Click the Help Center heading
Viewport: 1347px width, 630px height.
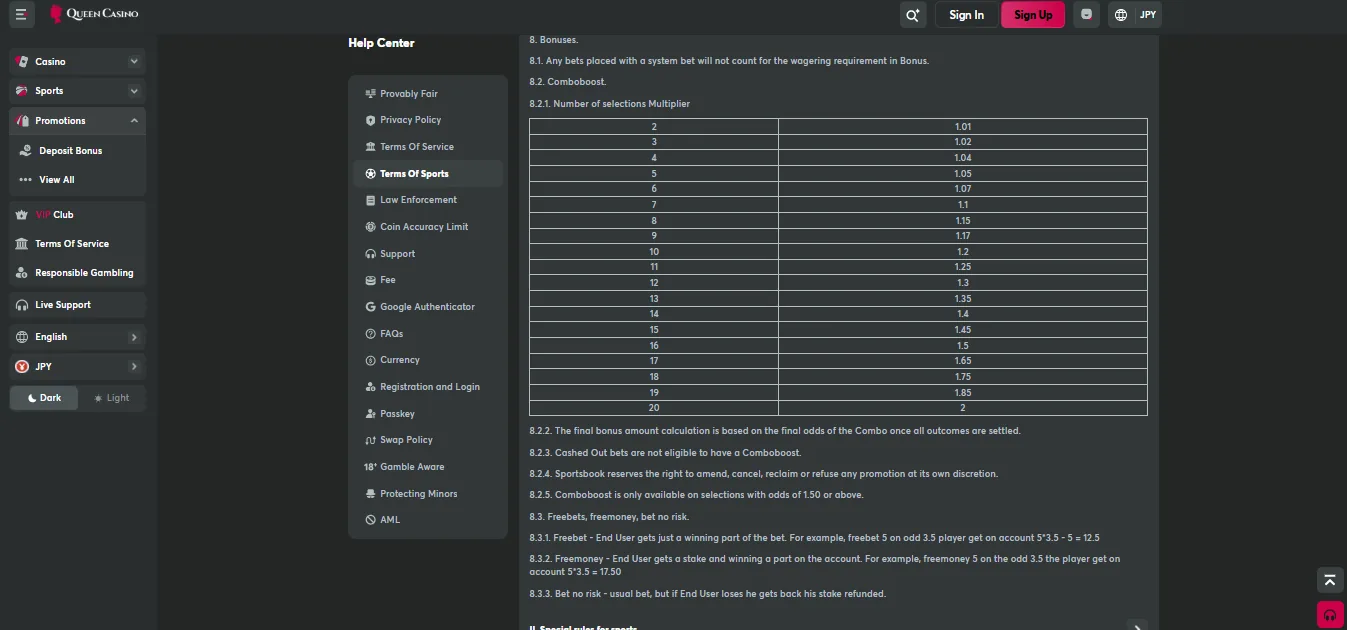pyautogui.click(x=381, y=43)
